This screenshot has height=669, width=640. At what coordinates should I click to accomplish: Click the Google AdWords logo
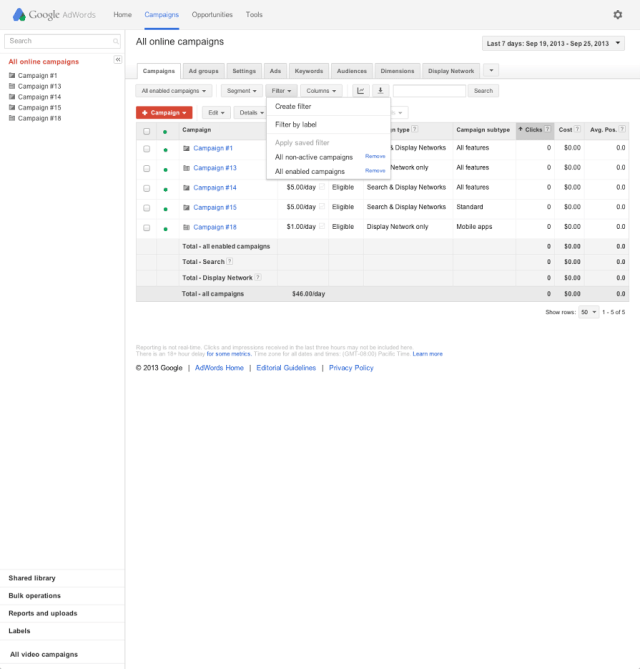(54, 15)
